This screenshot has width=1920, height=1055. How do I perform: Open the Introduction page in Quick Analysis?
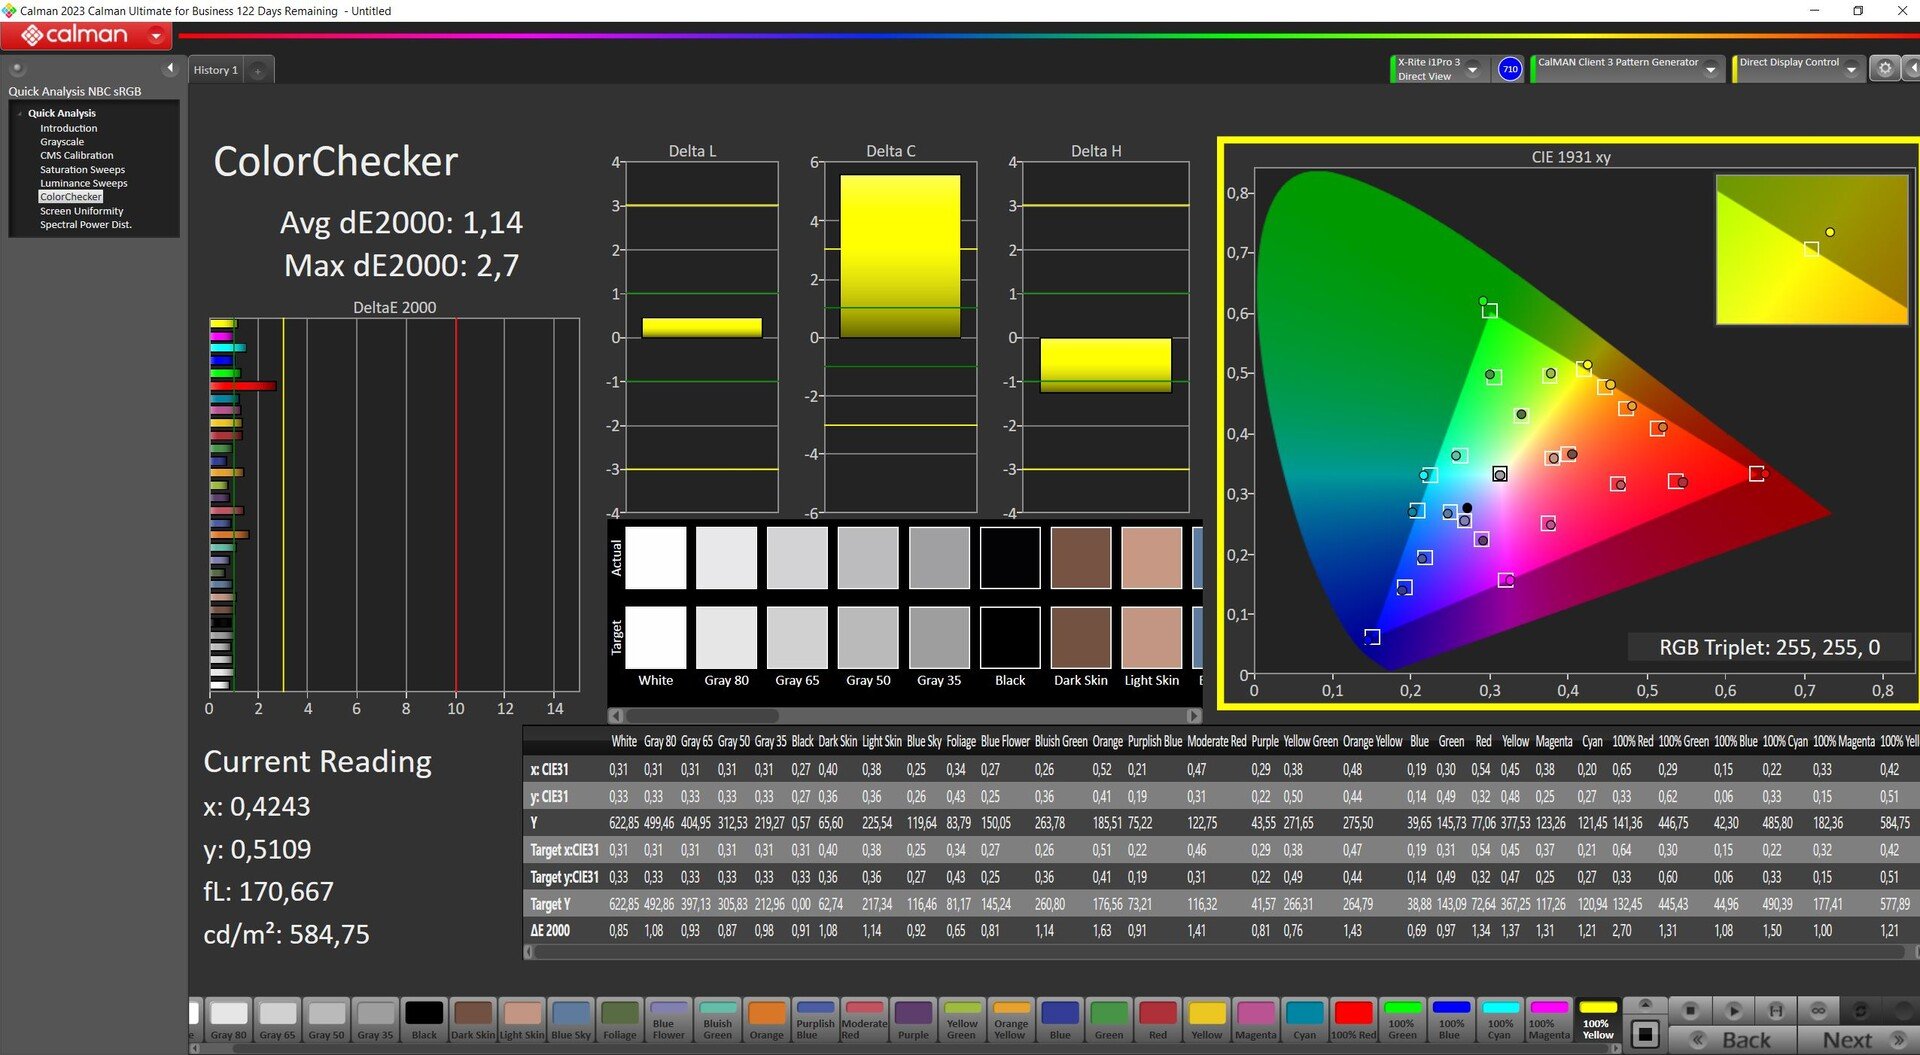click(x=68, y=128)
